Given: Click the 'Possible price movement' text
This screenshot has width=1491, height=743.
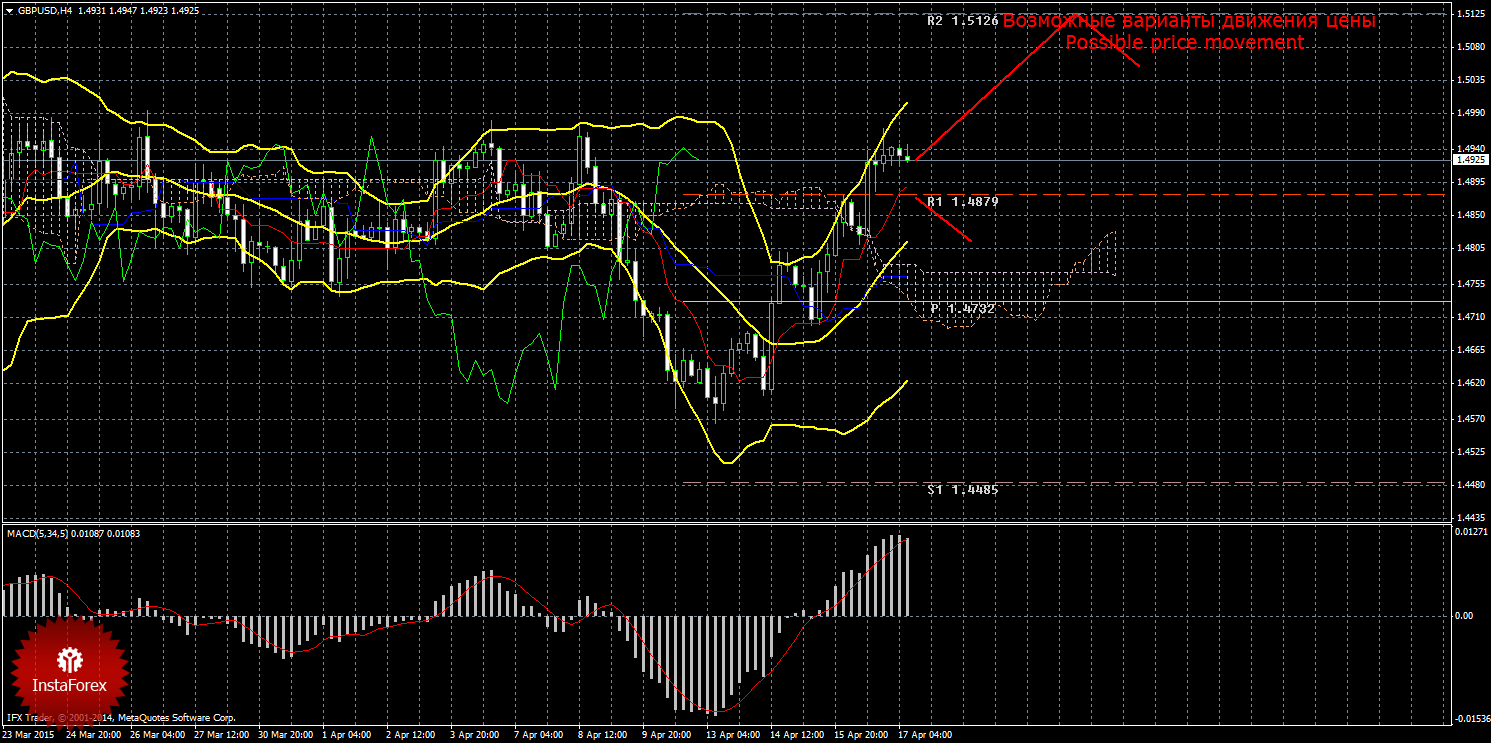Looking at the screenshot, I should coord(1184,43).
